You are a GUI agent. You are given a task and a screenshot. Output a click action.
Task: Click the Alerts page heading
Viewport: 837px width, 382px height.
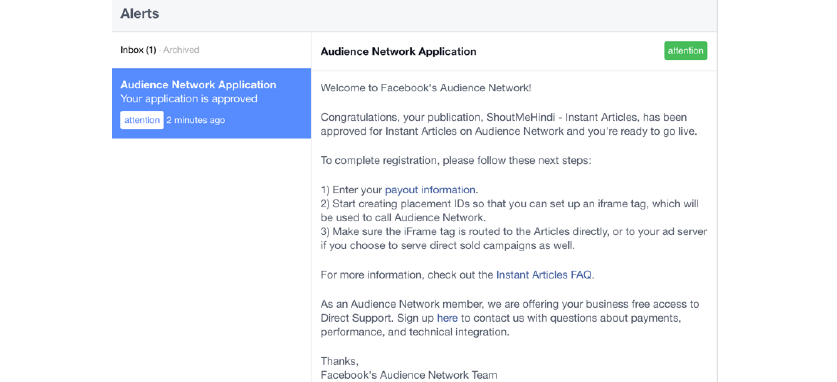tap(139, 14)
